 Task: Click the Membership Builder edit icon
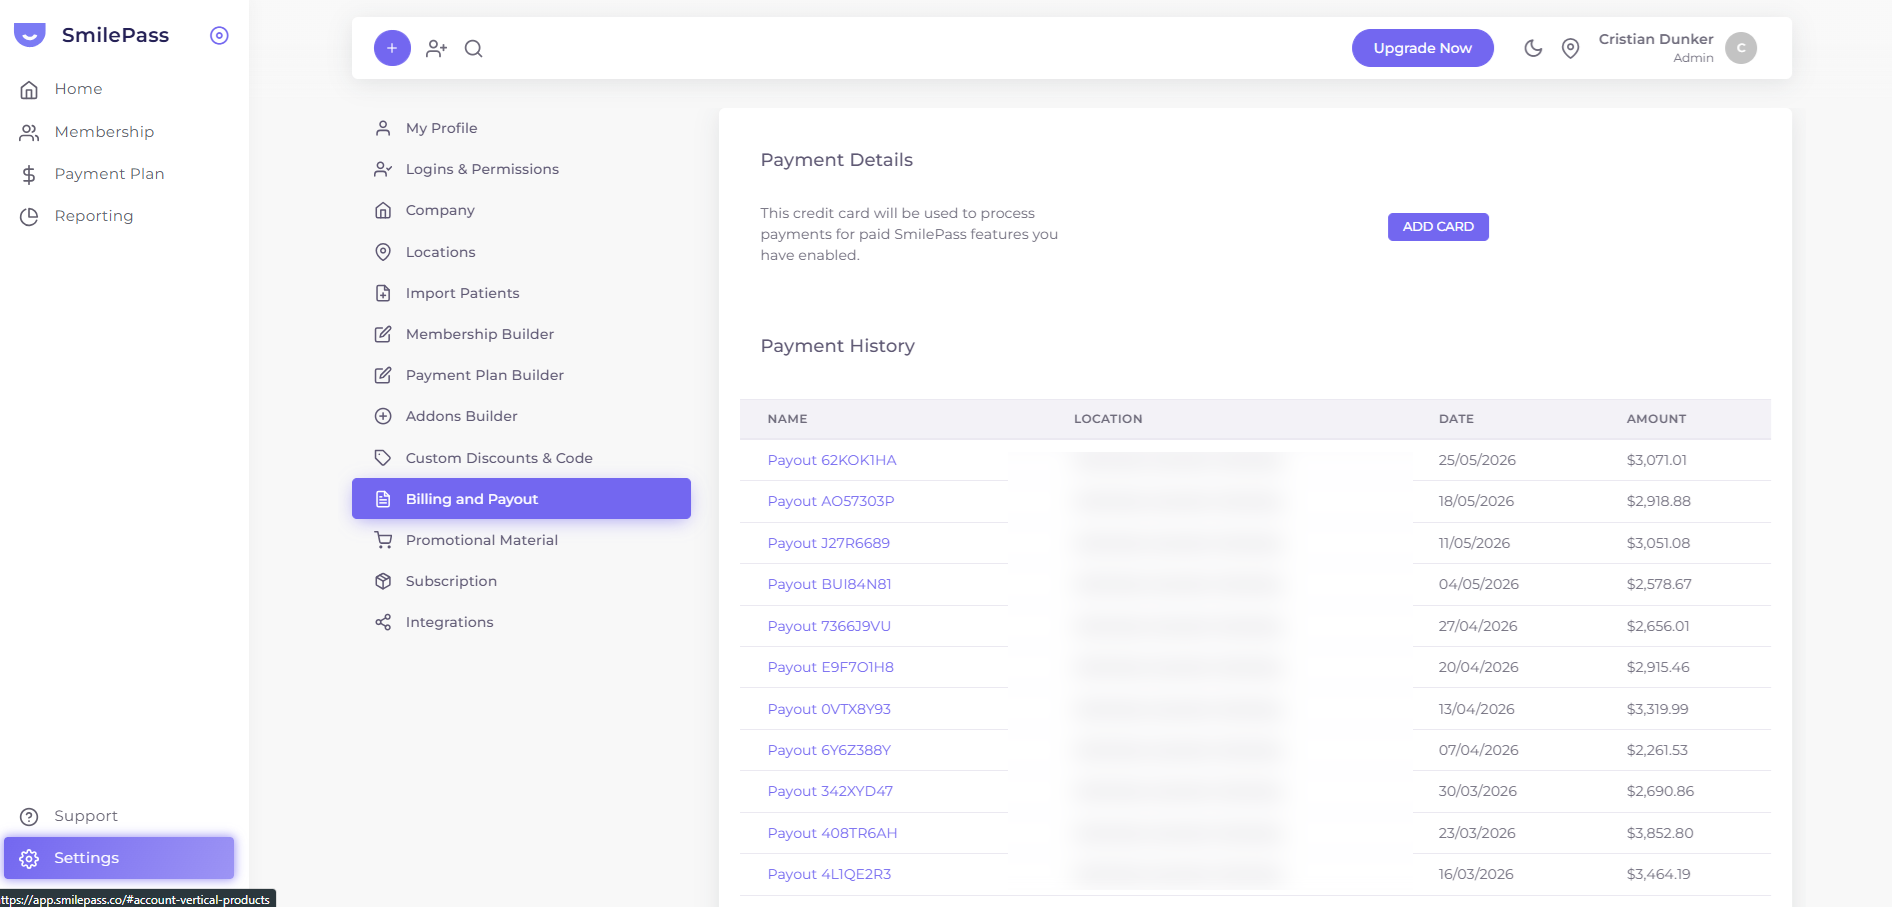click(x=383, y=334)
